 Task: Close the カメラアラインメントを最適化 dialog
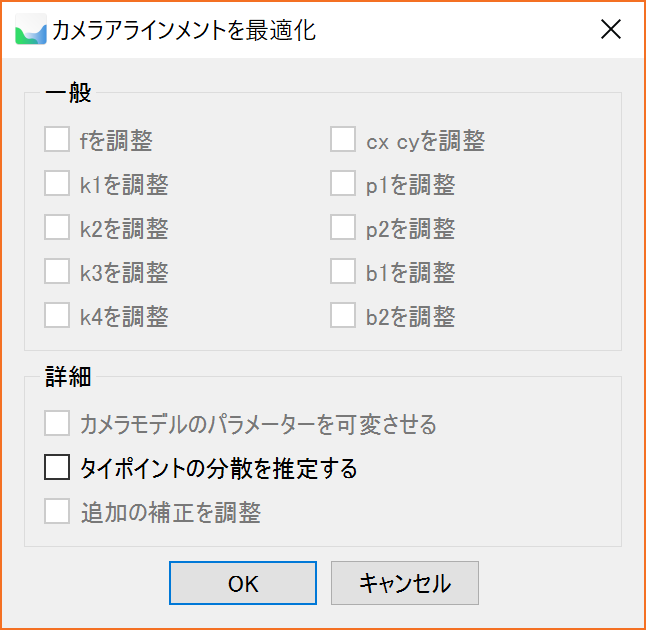[611, 30]
